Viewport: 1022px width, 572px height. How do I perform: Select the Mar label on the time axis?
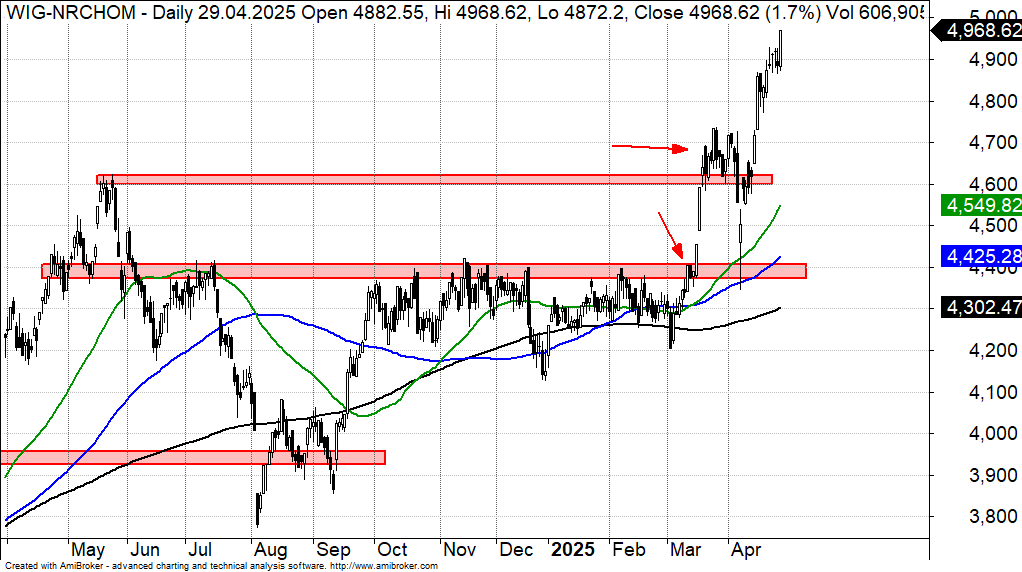[x=686, y=550]
